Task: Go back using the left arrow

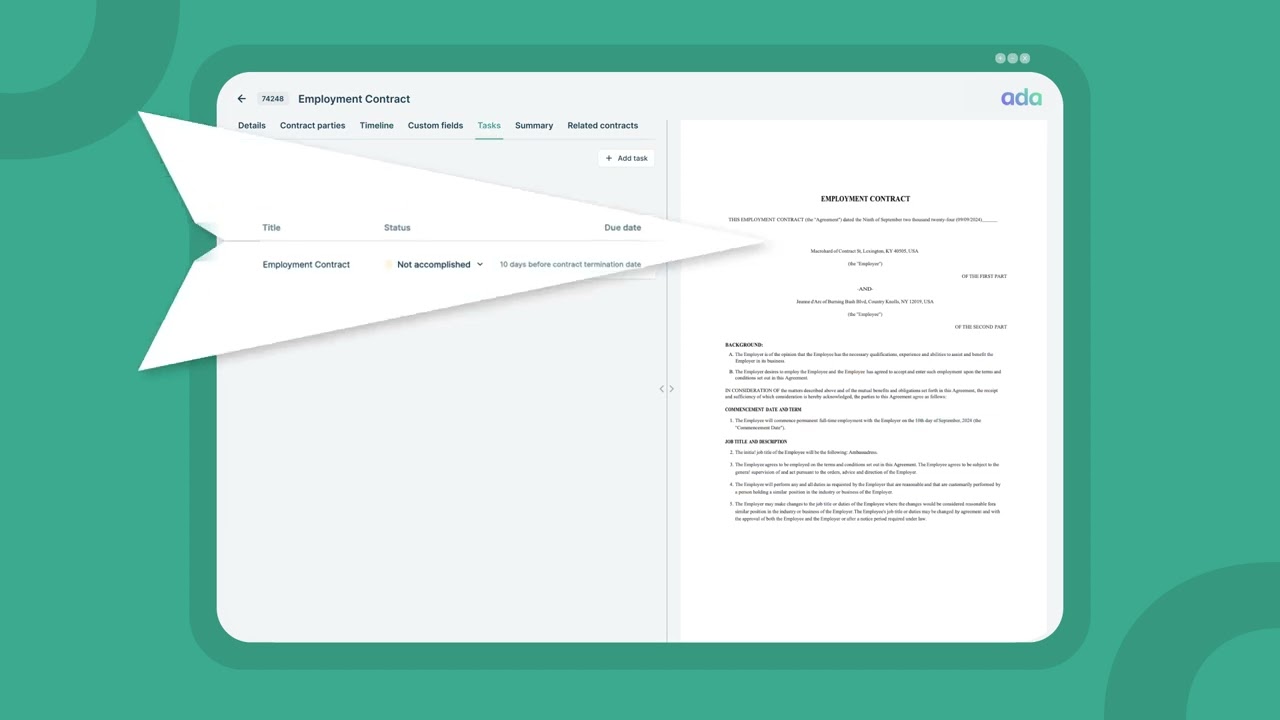Action: 241,99
